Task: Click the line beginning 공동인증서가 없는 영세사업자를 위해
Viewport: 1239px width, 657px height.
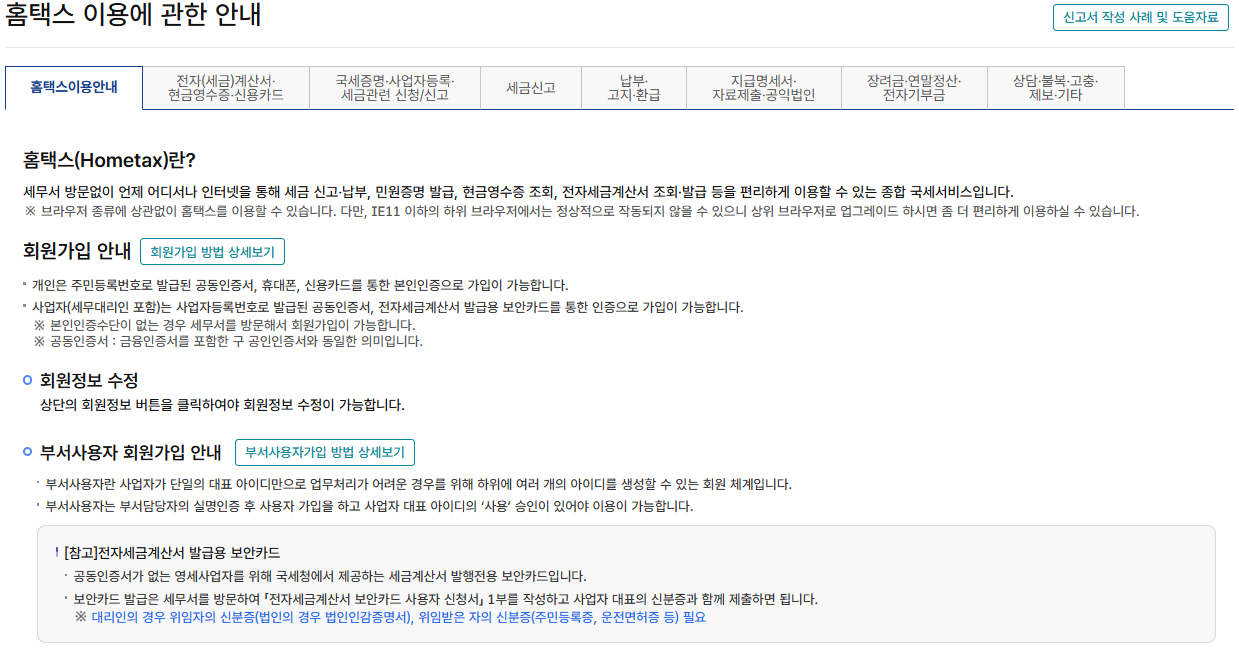Action: [x=330, y=577]
